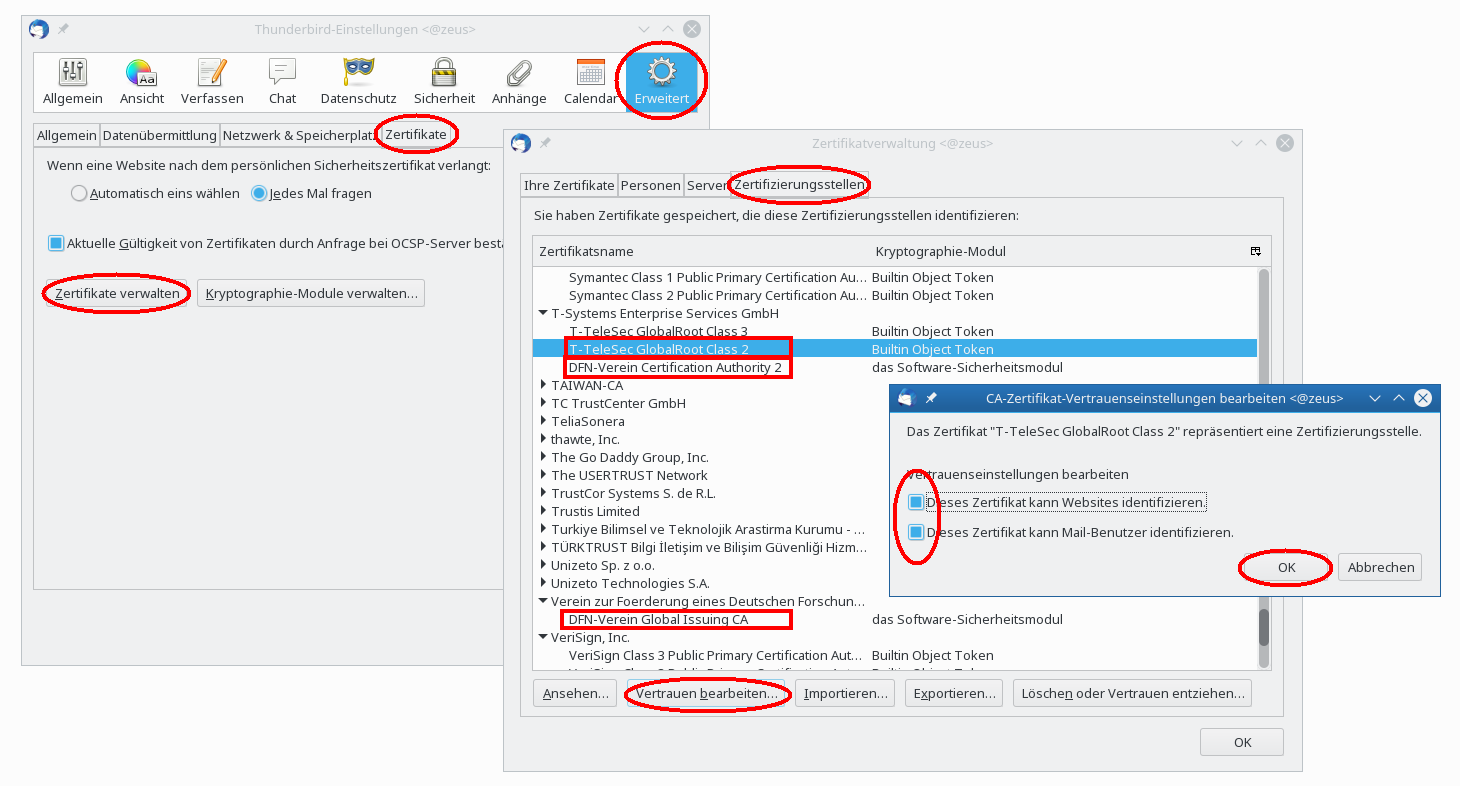Viewport: 1460px width, 786px height.
Task: Select 'DFN-Verein Certification Authority 2' row
Action: point(895,367)
